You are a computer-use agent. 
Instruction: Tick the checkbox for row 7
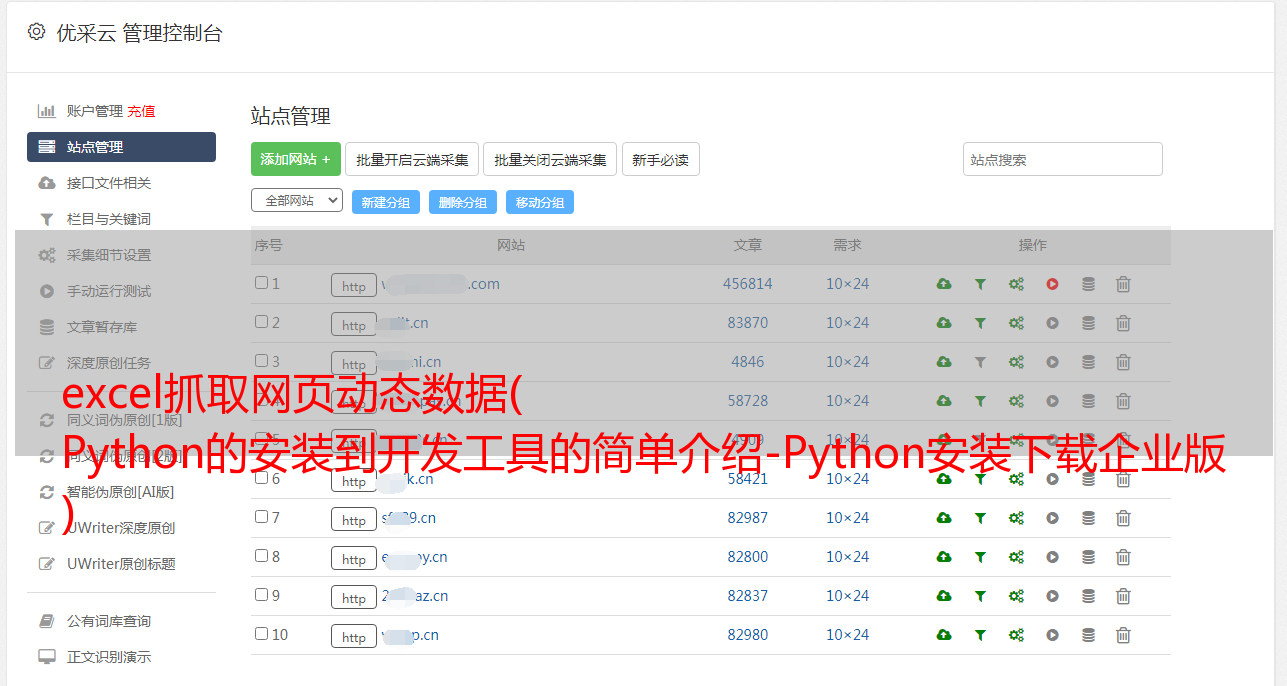tap(261, 517)
